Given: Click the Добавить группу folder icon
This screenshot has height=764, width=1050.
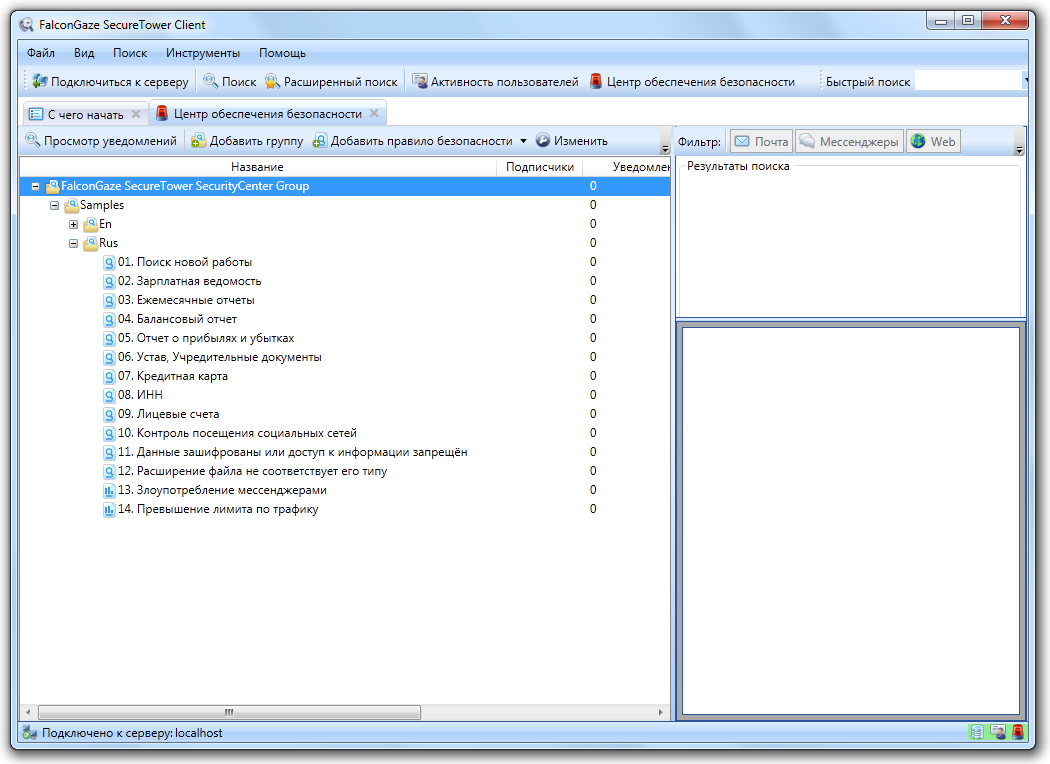Looking at the screenshot, I should pos(198,141).
